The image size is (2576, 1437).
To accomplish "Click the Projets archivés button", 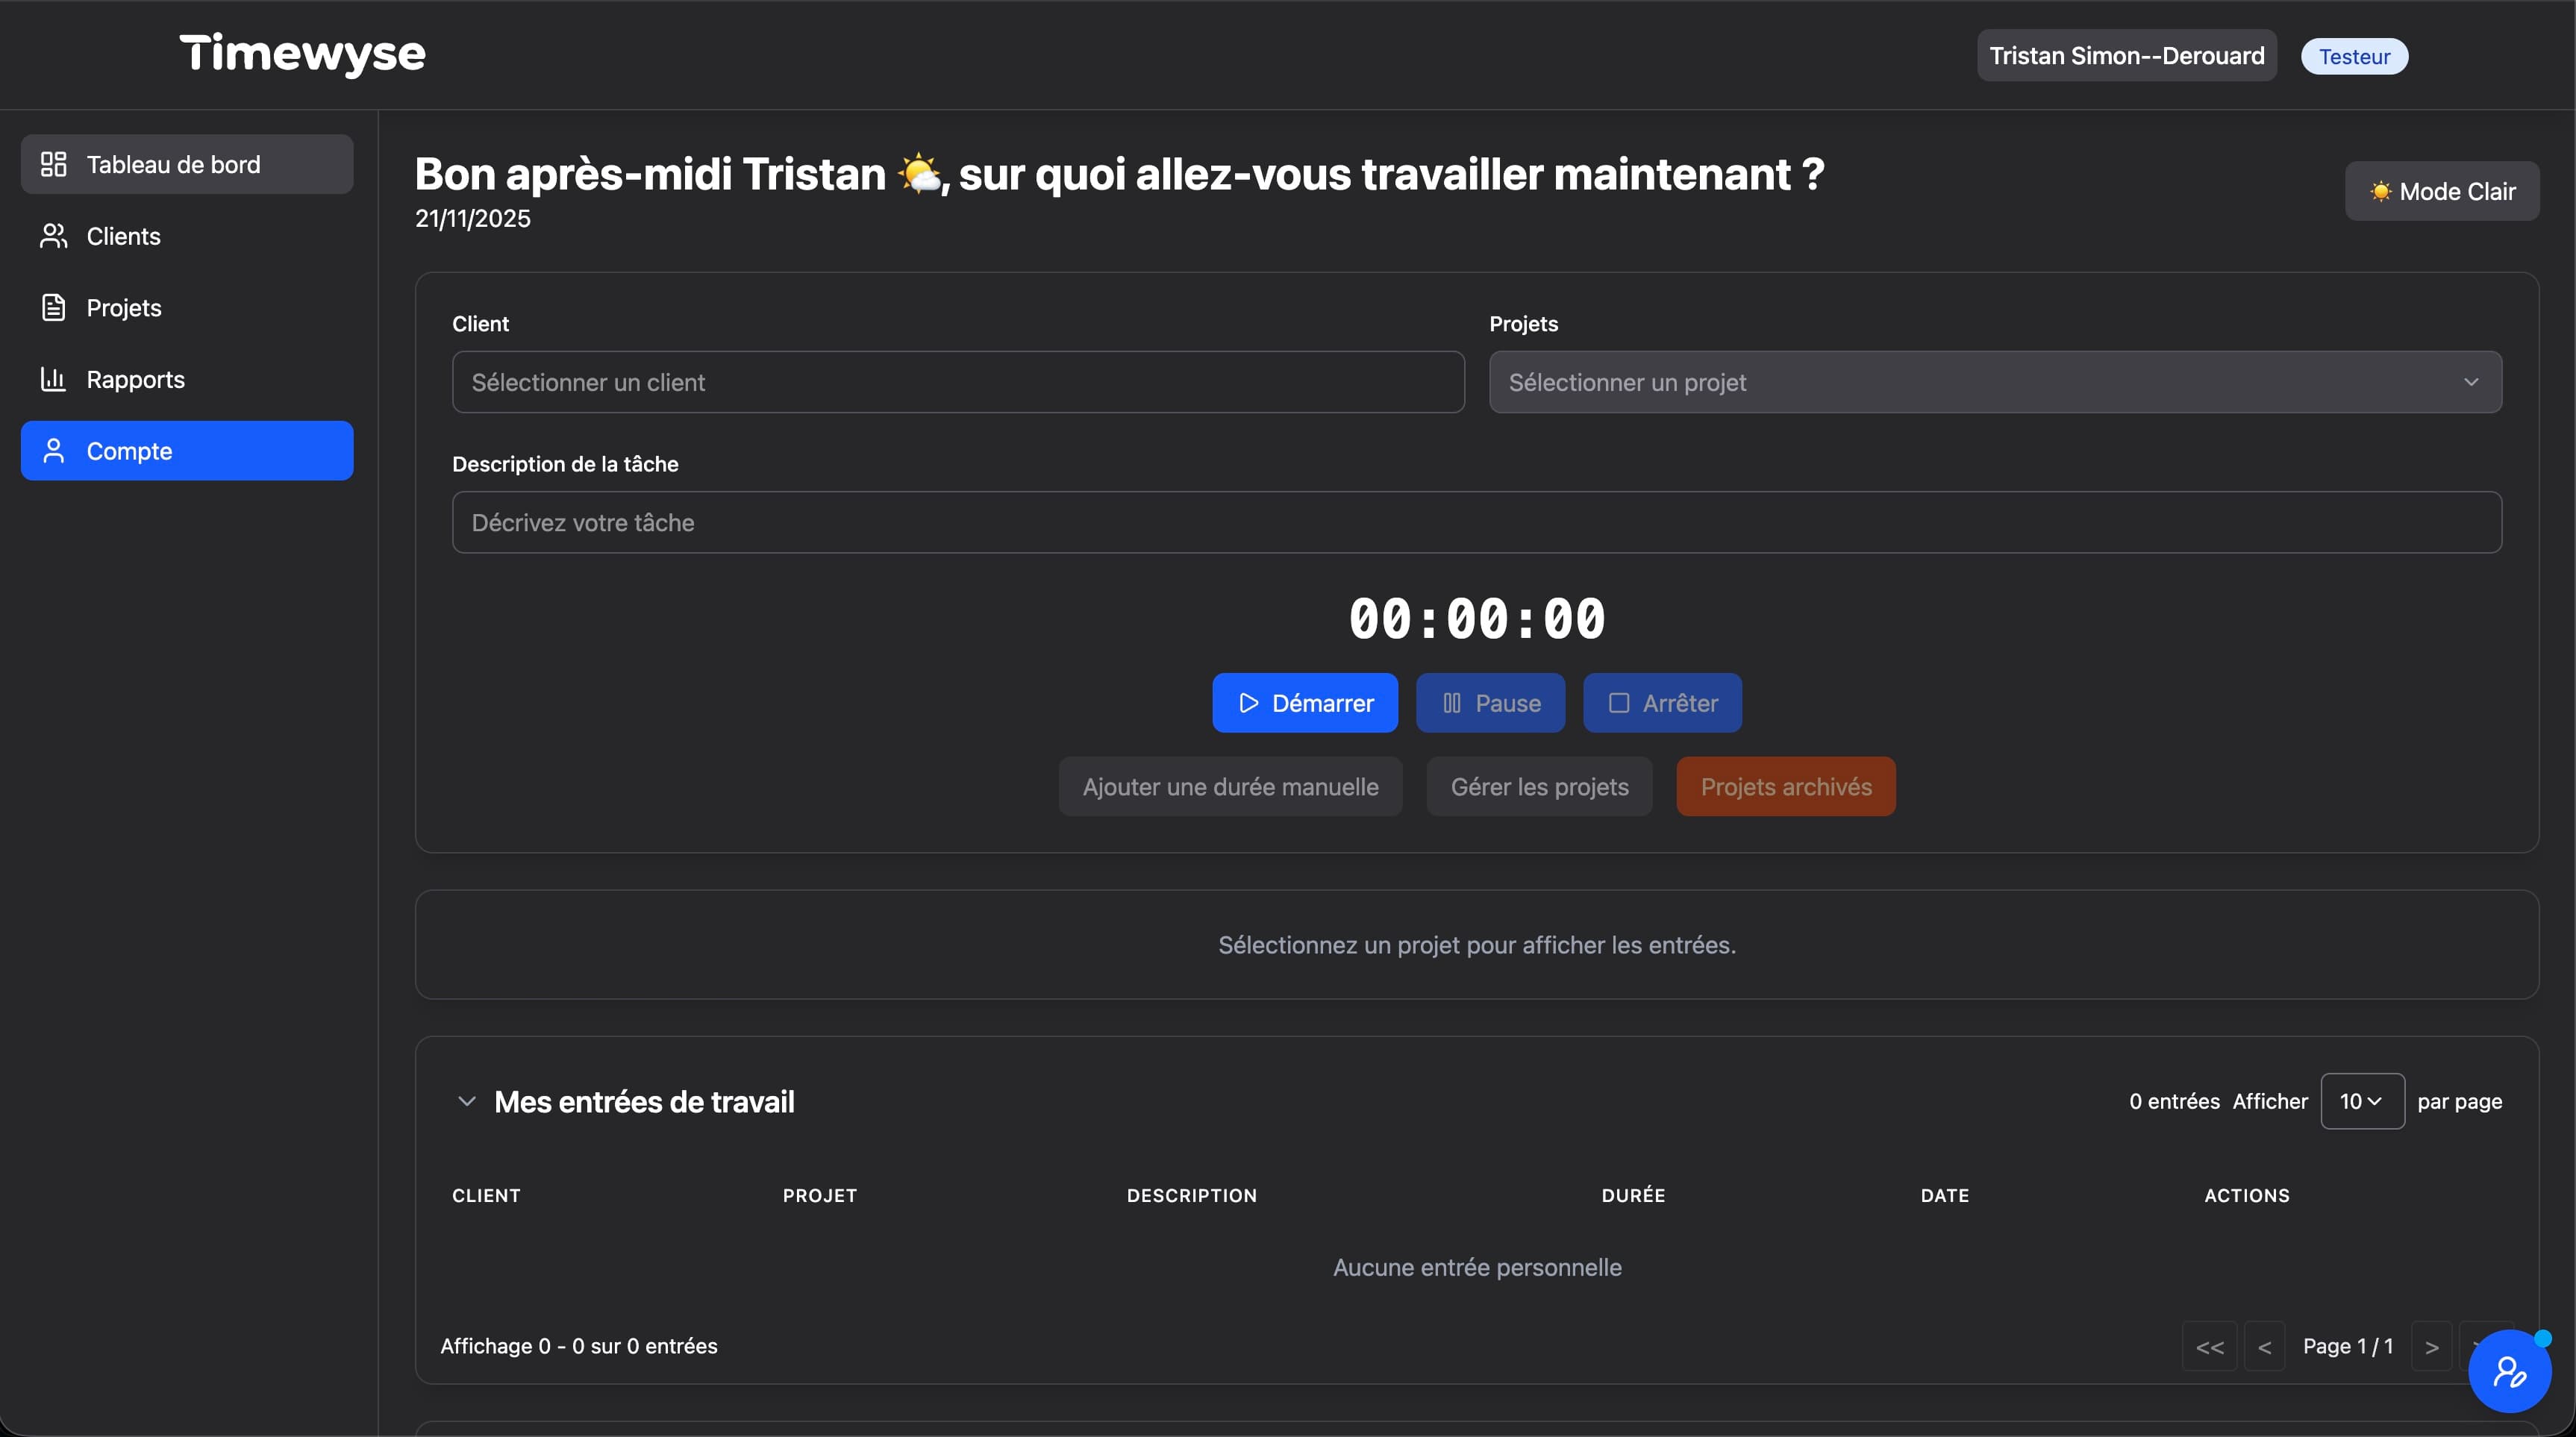I will click(1786, 787).
